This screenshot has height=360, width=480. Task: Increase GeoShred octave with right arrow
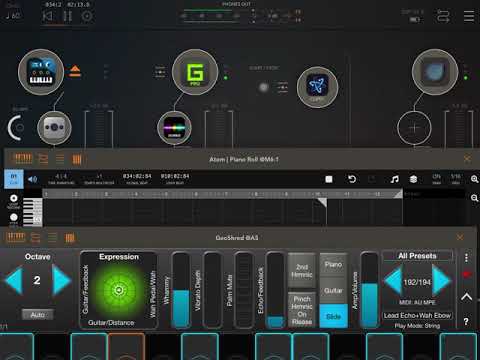point(61,280)
